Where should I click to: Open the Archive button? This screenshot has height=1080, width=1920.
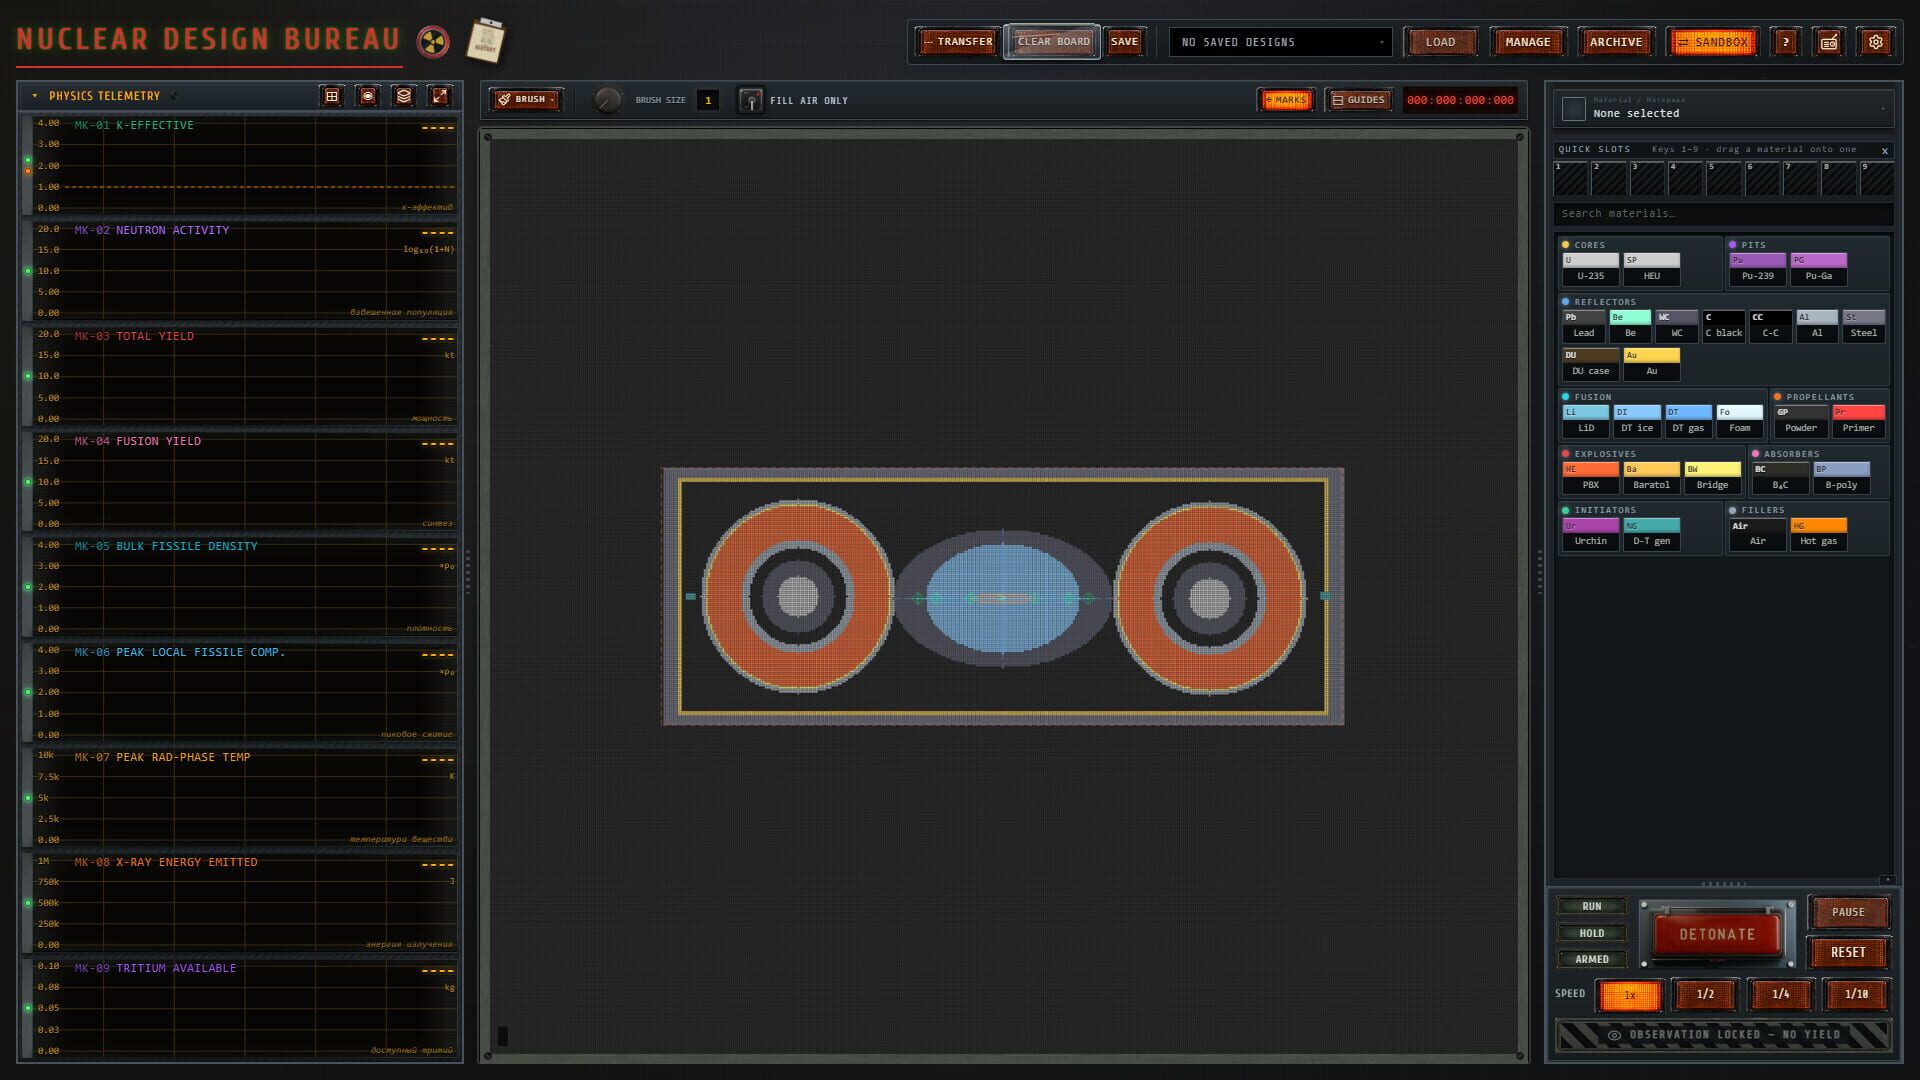point(1615,42)
